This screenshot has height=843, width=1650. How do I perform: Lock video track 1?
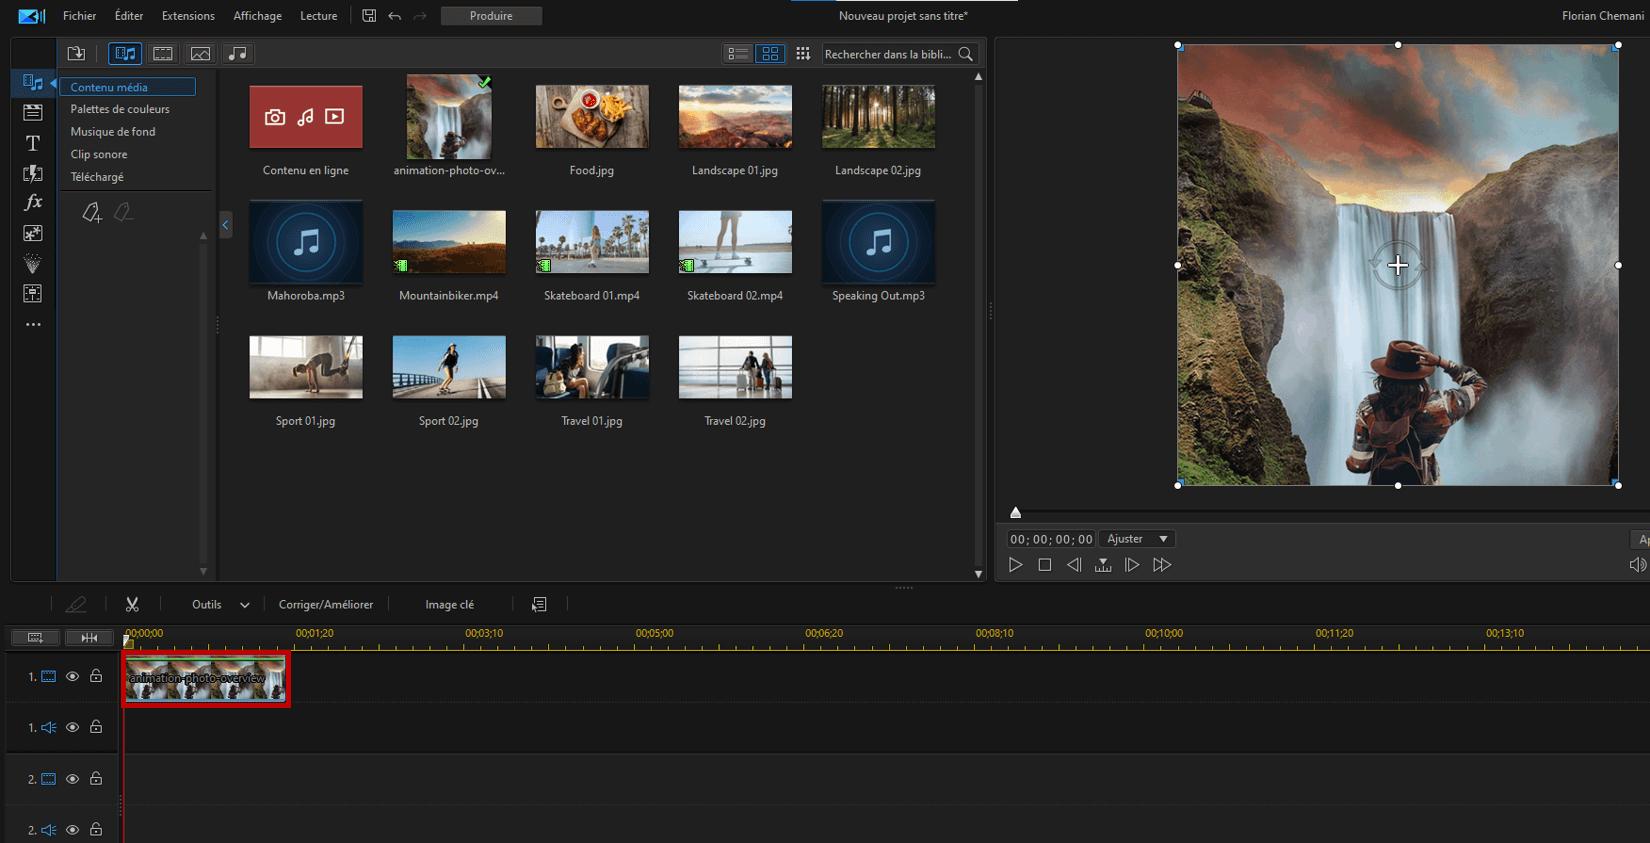tap(96, 676)
